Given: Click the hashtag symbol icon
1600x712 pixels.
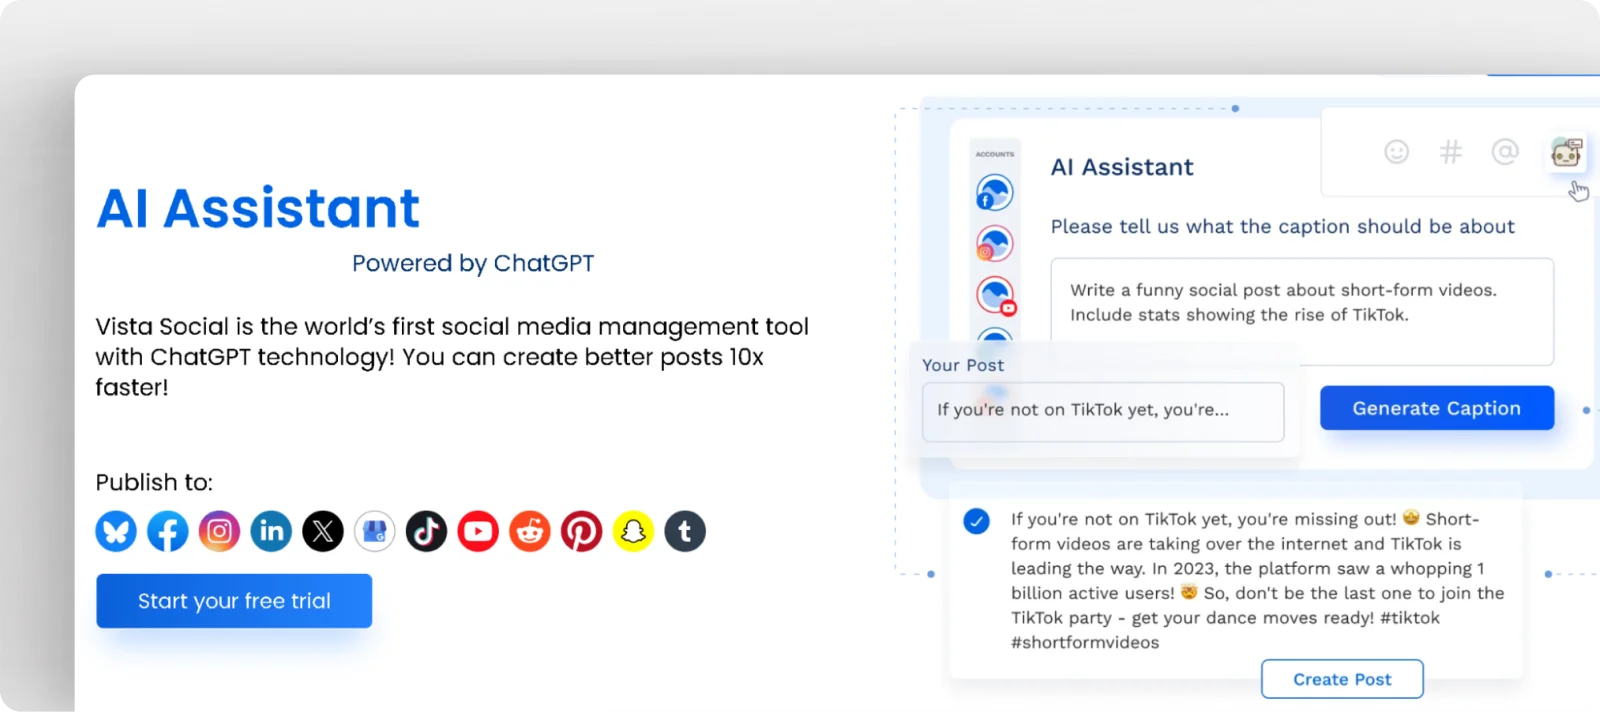Looking at the screenshot, I should point(1450,152).
